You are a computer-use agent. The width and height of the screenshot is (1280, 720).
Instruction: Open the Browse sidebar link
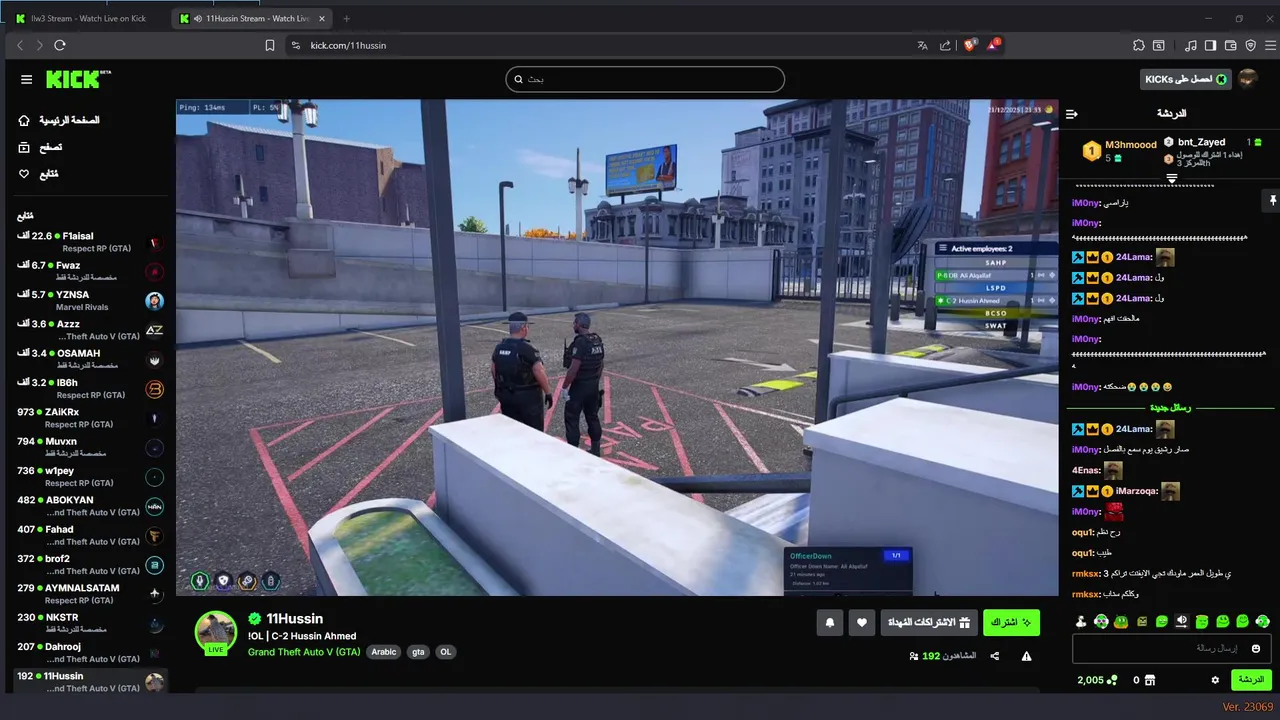[51, 147]
